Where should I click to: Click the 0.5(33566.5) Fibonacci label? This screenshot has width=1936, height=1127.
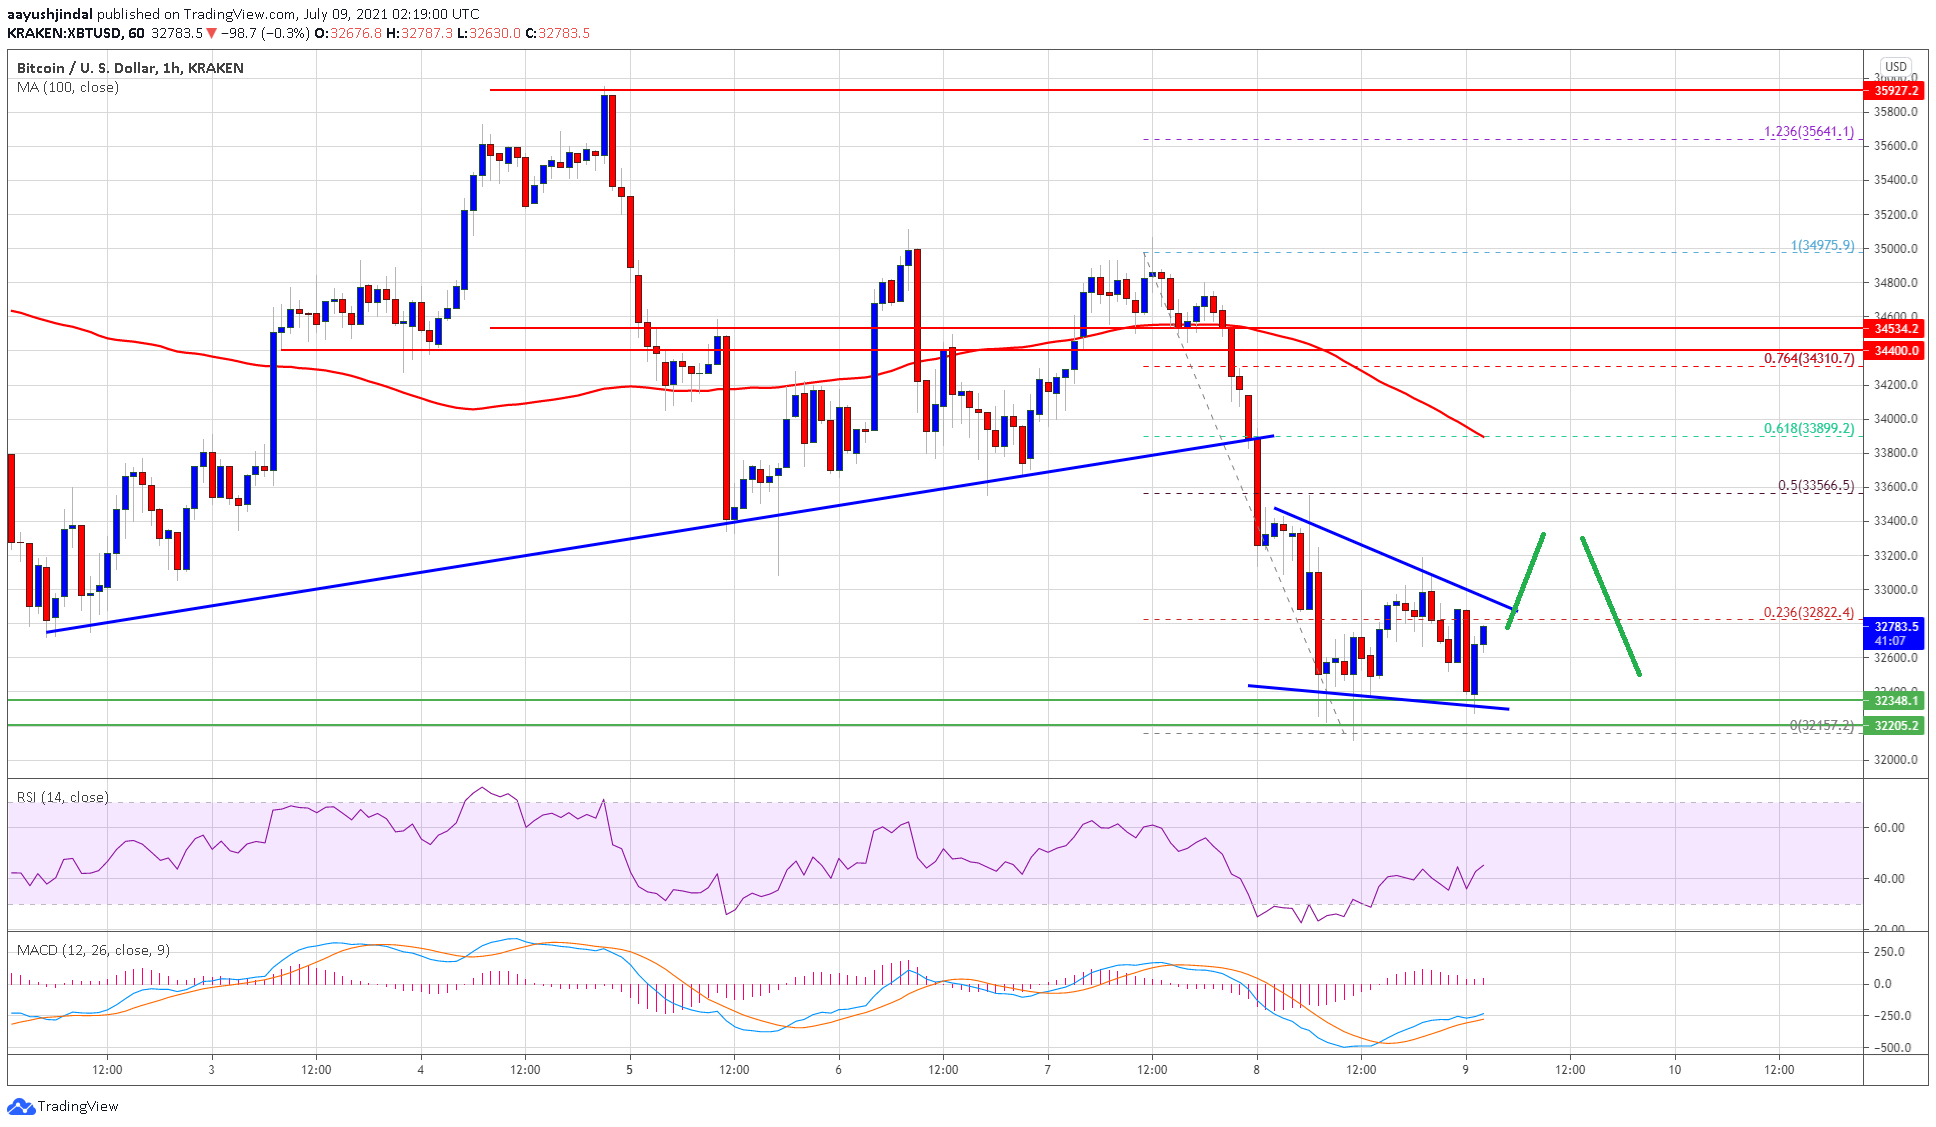1815,486
